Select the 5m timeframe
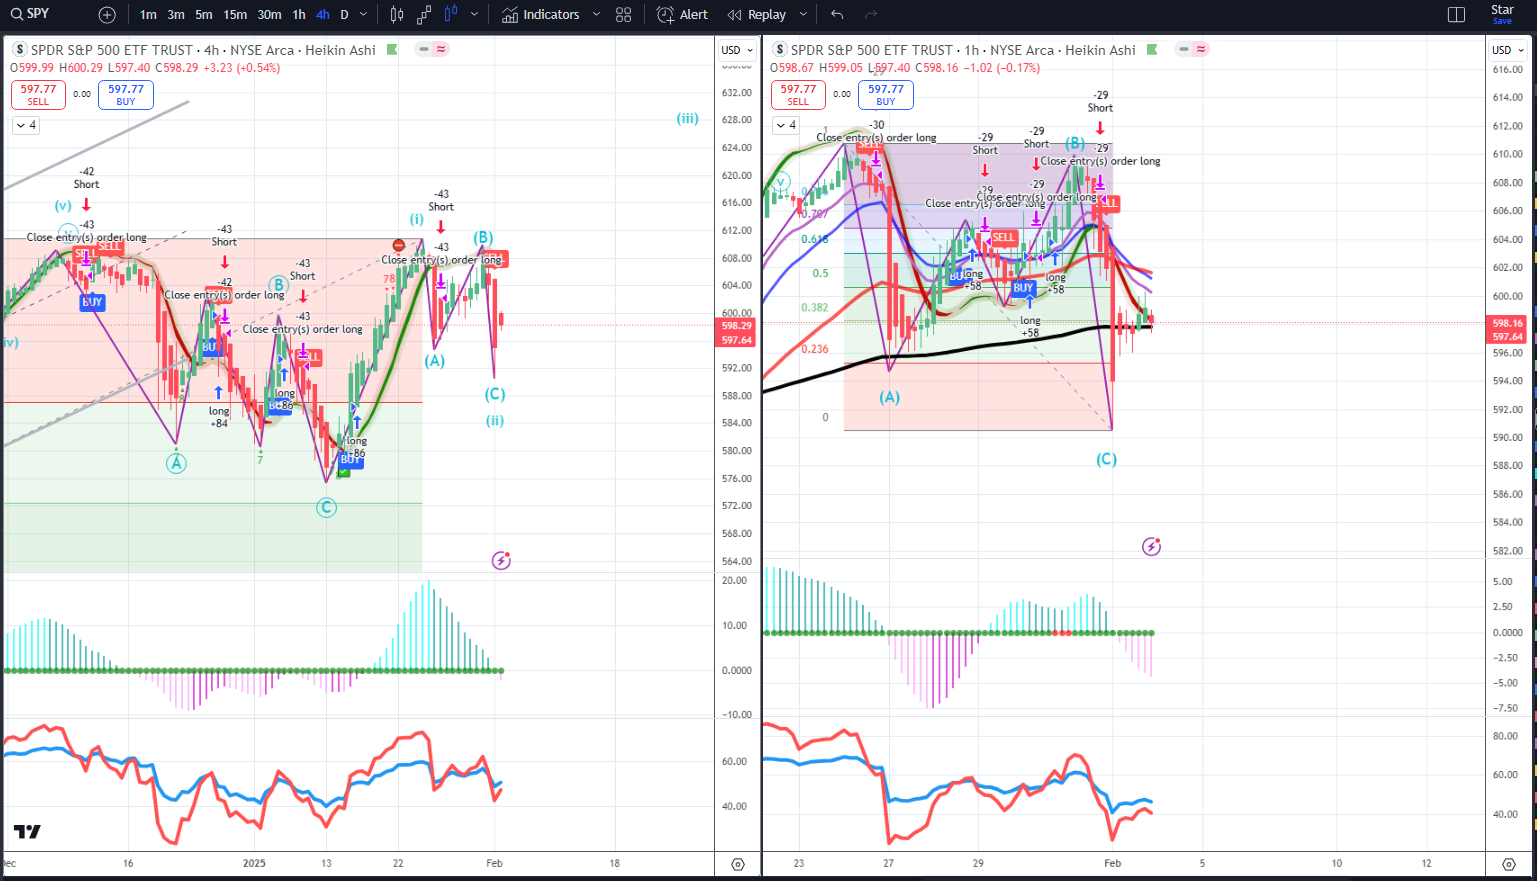The width and height of the screenshot is (1537, 881). (204, 15)
